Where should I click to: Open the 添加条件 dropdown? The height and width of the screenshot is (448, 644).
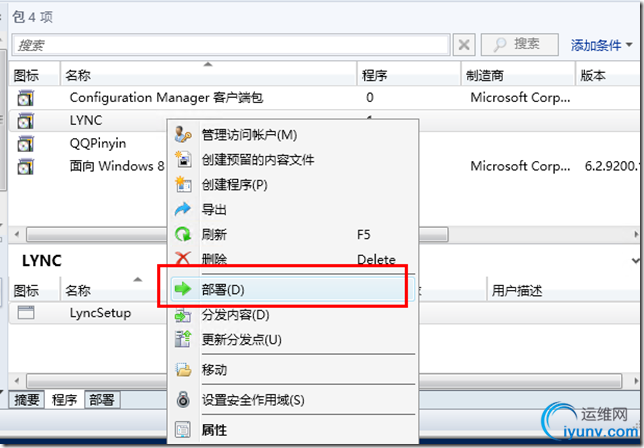coord(601,45)
